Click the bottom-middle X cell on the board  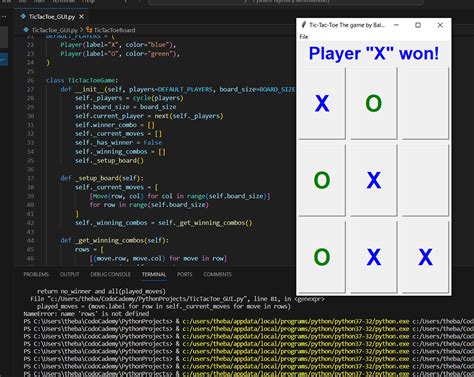374,257
